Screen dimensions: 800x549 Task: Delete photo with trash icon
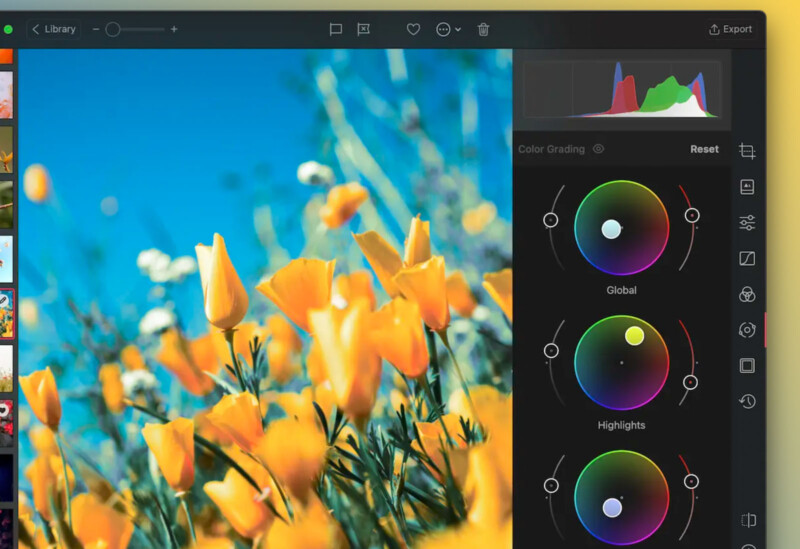coord(483,30)
